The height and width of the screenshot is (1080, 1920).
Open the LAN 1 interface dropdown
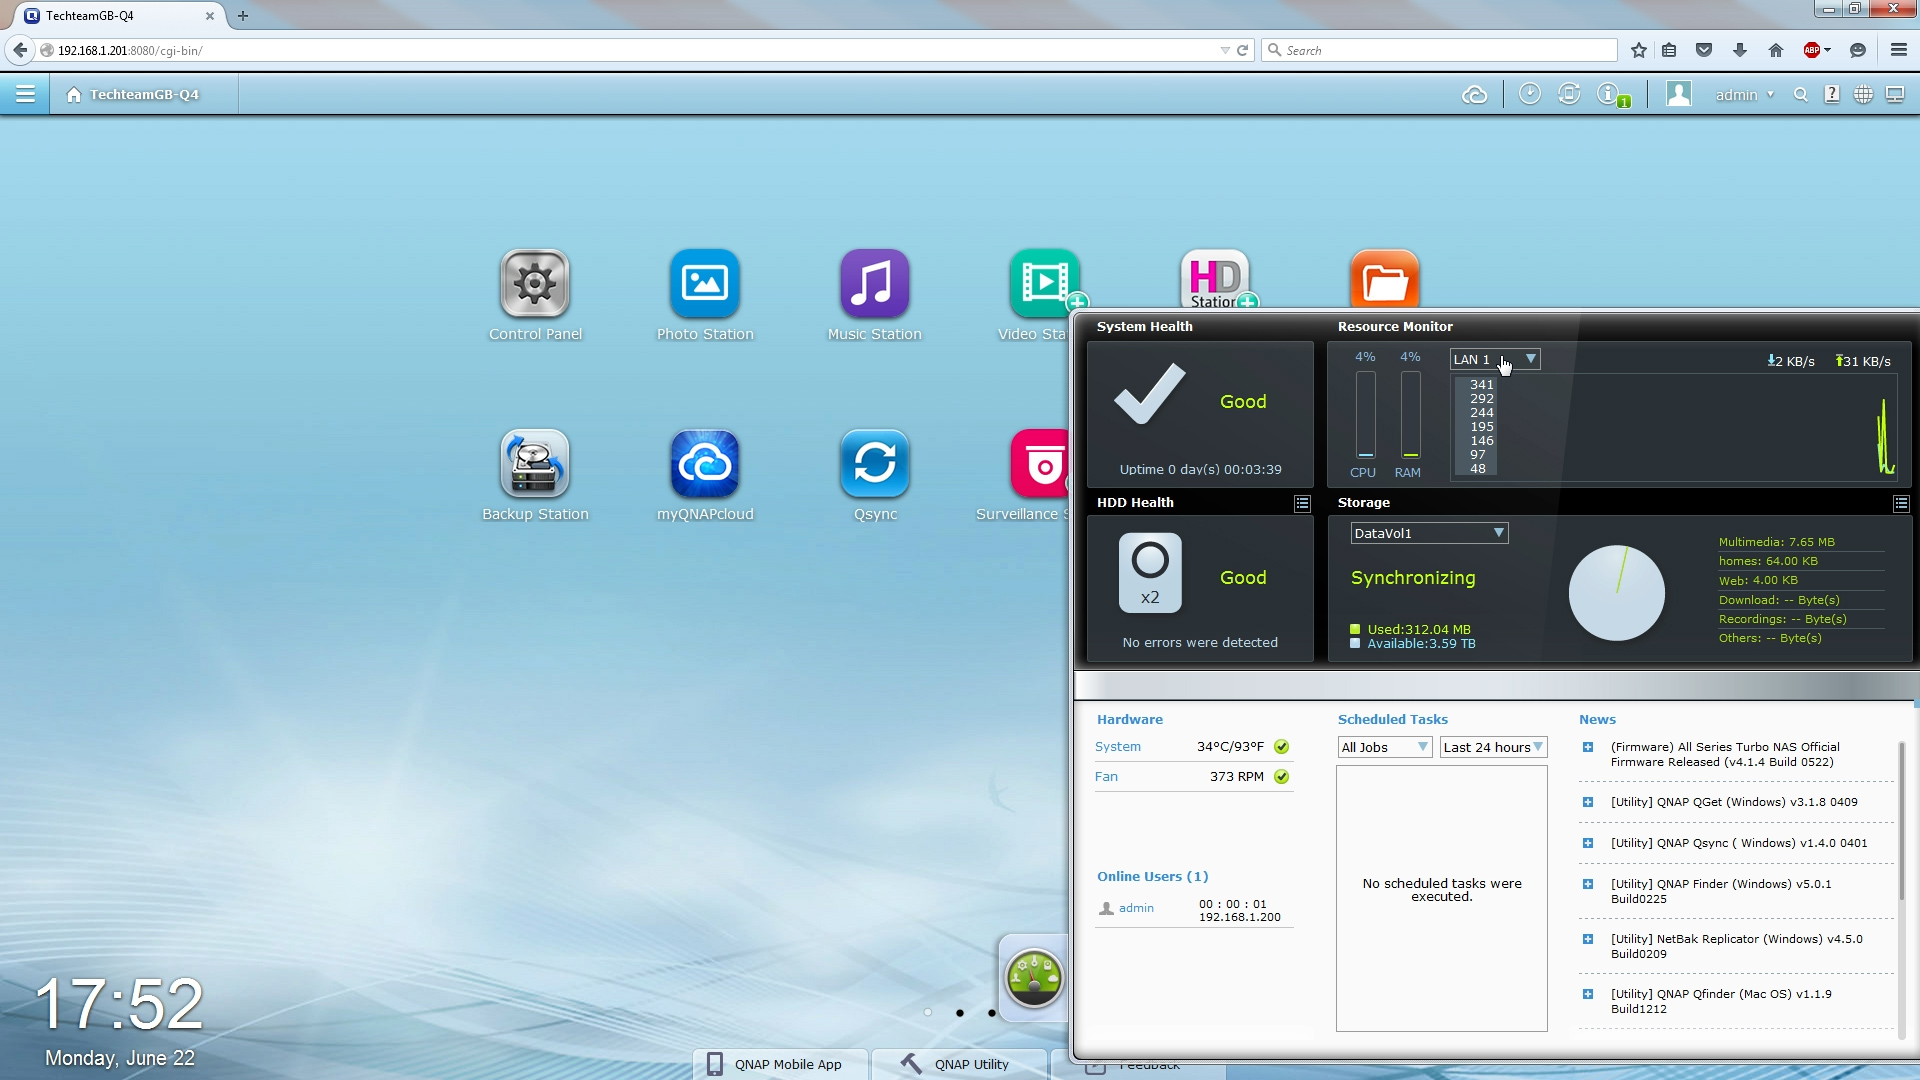pyautogui.click(x=1494, y=359)
